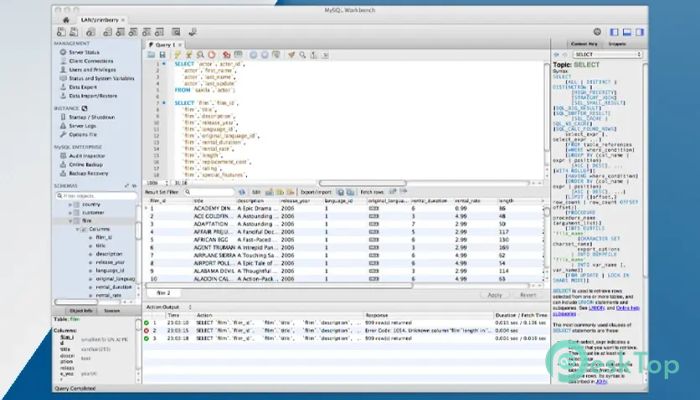Screen dimensions: 700x400
Task: Open an SQL script file from the main toolbar
Action: (74, 32)
